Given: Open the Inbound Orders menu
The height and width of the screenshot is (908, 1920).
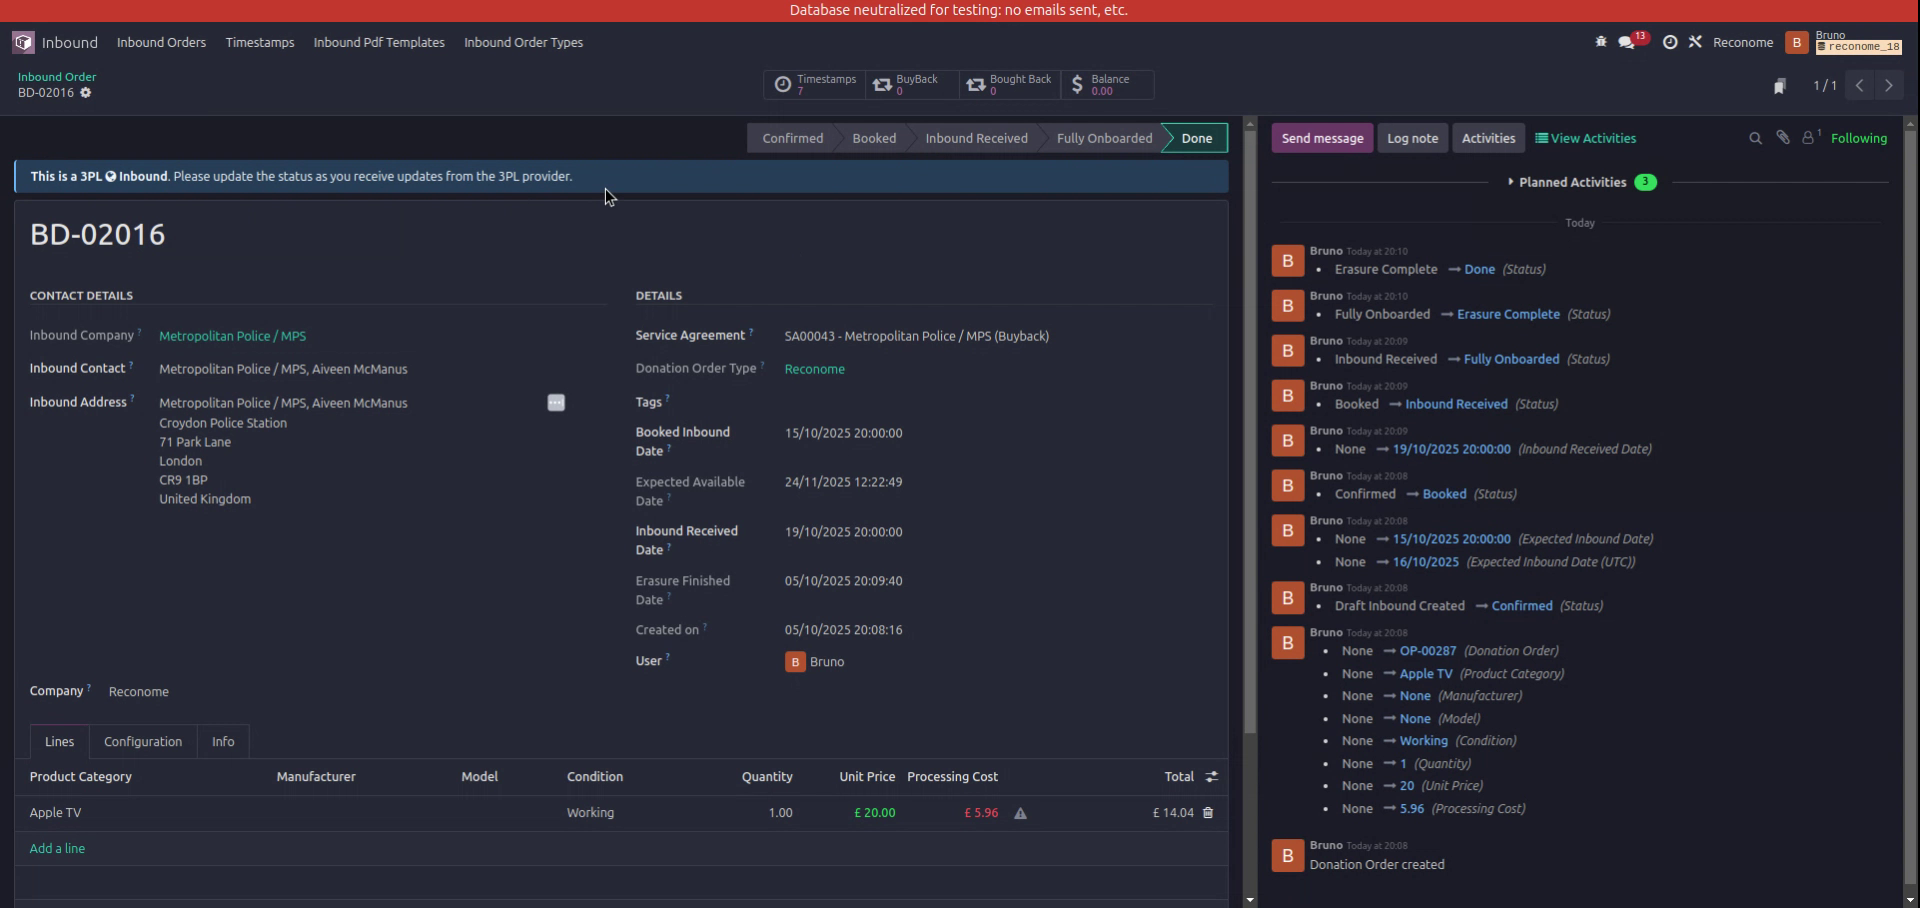Looking at the screenshot, I should click(x=161, y=42).
